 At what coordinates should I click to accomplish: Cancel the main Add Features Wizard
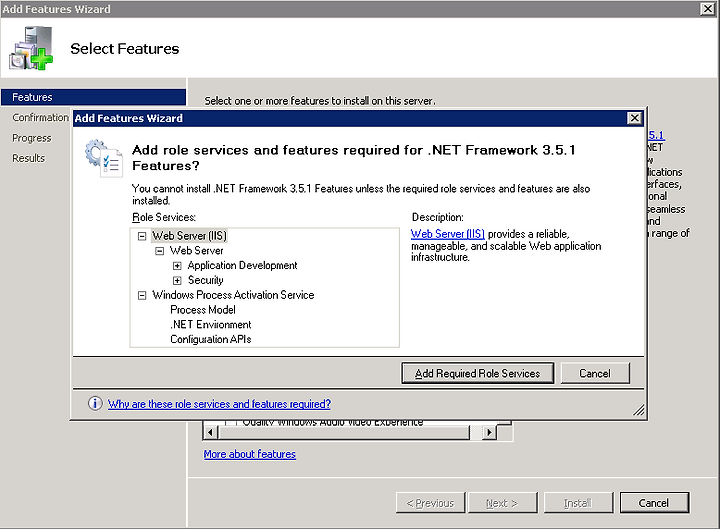tap(654, 503)
